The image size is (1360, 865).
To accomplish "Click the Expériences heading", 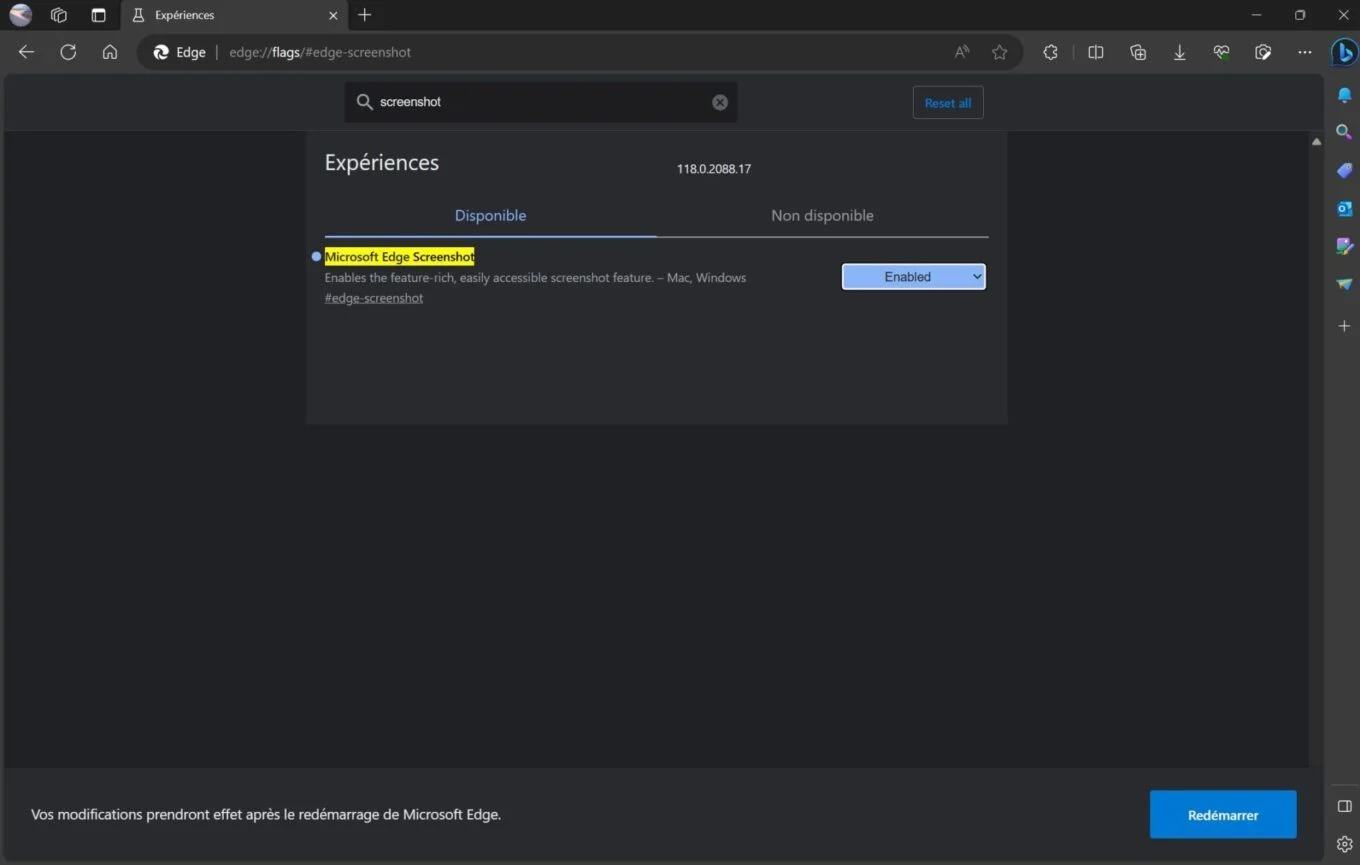I will click(x=382, y=163).
